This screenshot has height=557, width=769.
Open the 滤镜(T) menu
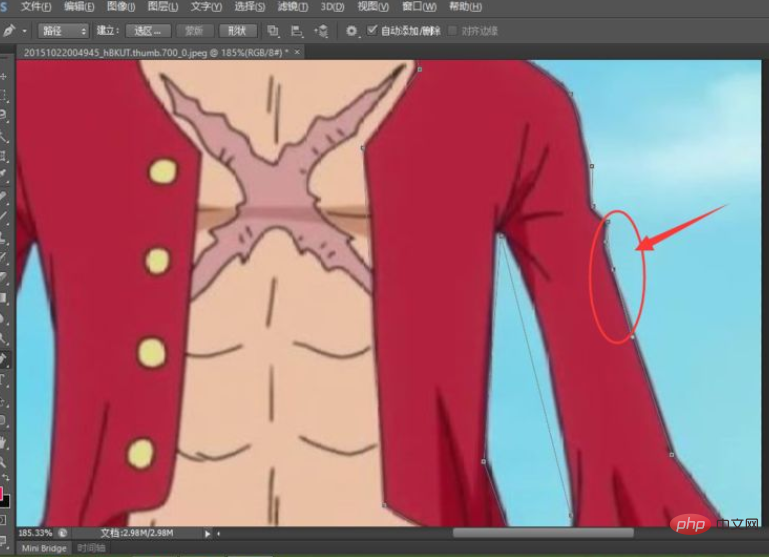tap(293, 7)
